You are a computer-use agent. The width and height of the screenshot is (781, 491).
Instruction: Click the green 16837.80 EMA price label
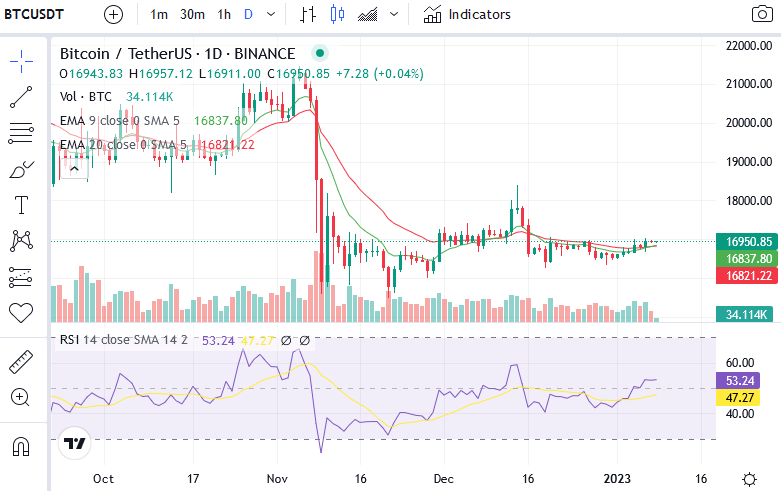coord(746,258)
